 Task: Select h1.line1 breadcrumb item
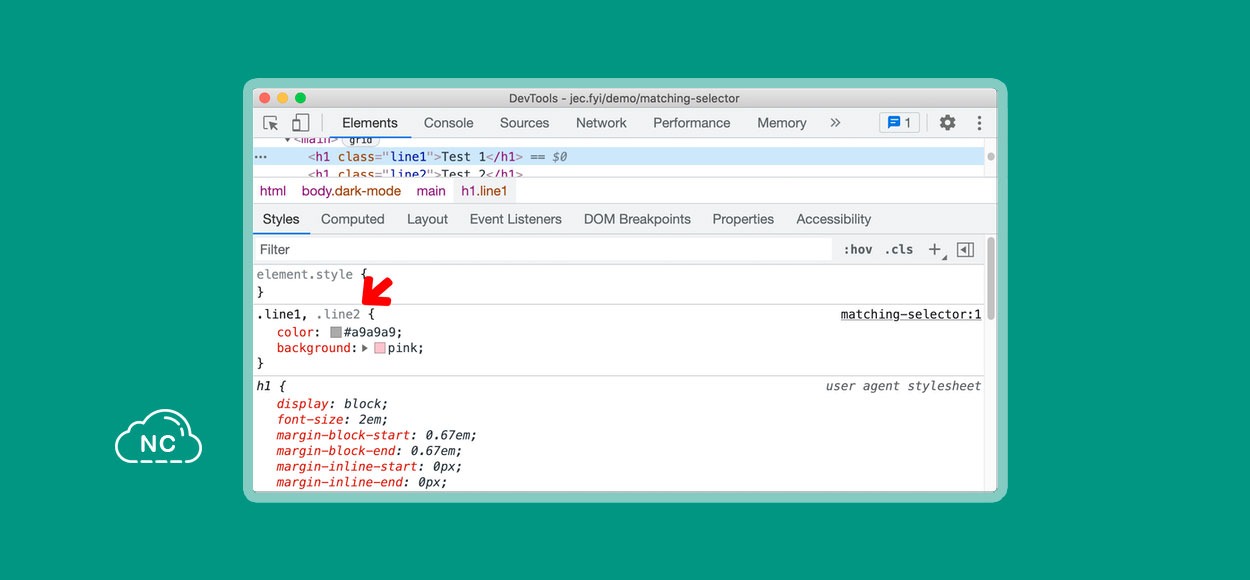484,191
